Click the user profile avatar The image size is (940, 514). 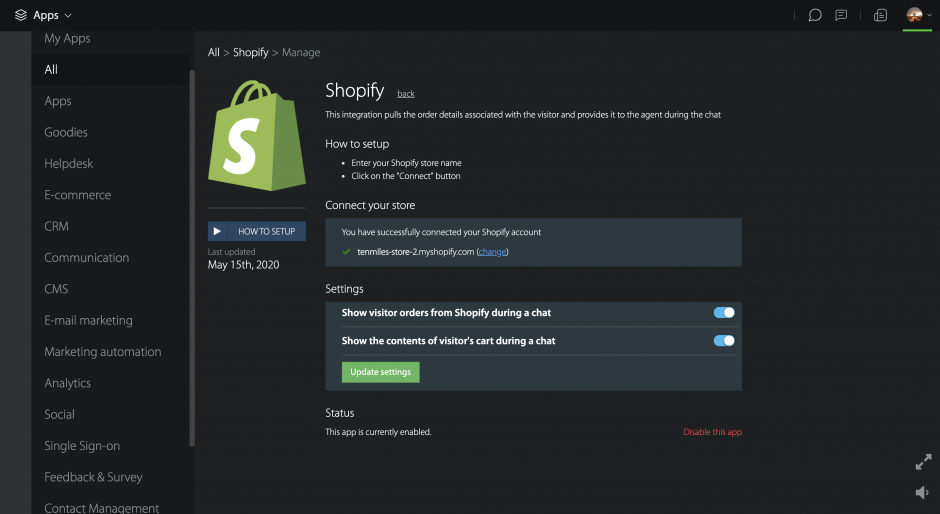(x=913, y=15)
